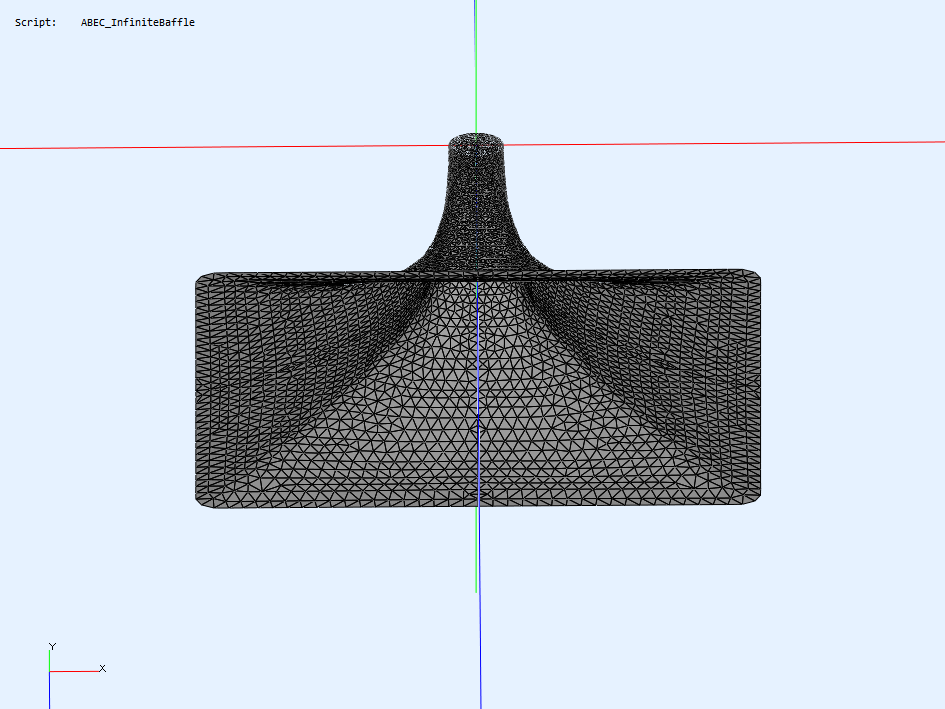Image resolution: width=945 pixels, height=709 pixels.
Task: Click the XYZ axis orientation gizmo
Action: click(77, 675)
